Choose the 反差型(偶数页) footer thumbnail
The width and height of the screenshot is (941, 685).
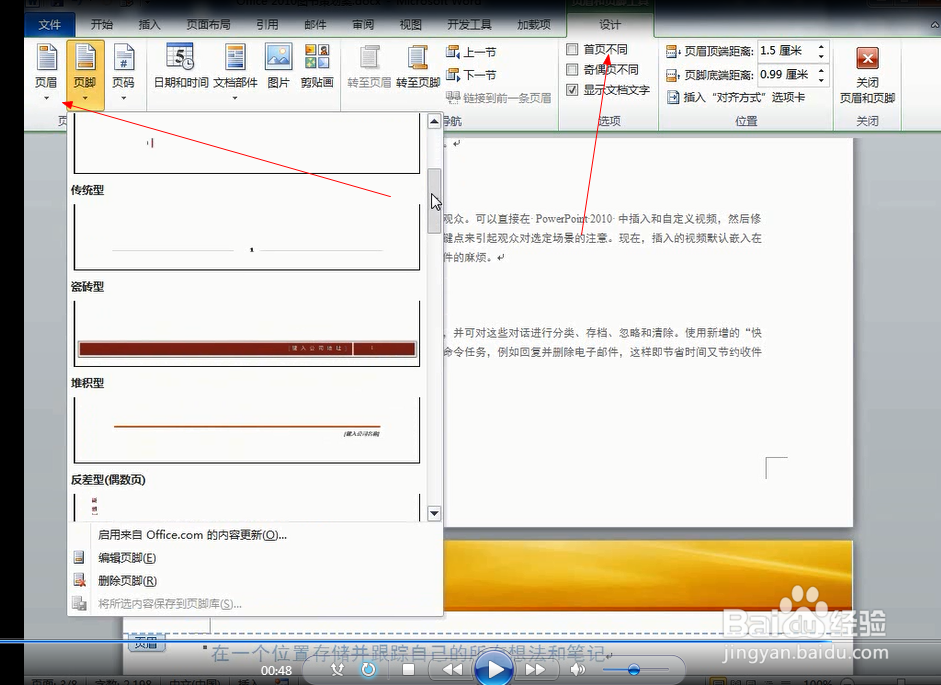[x=247, y=507]
